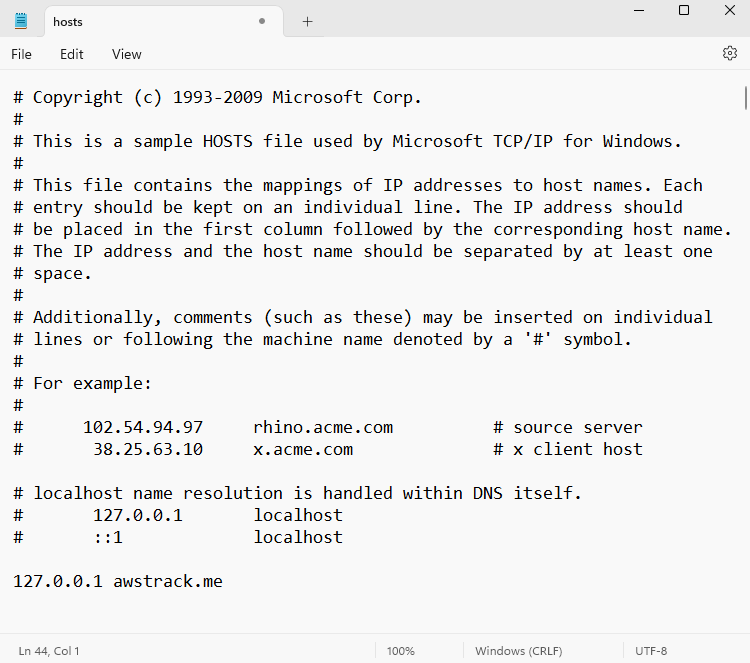Open Notepad settings gear icon

[729, 54]
